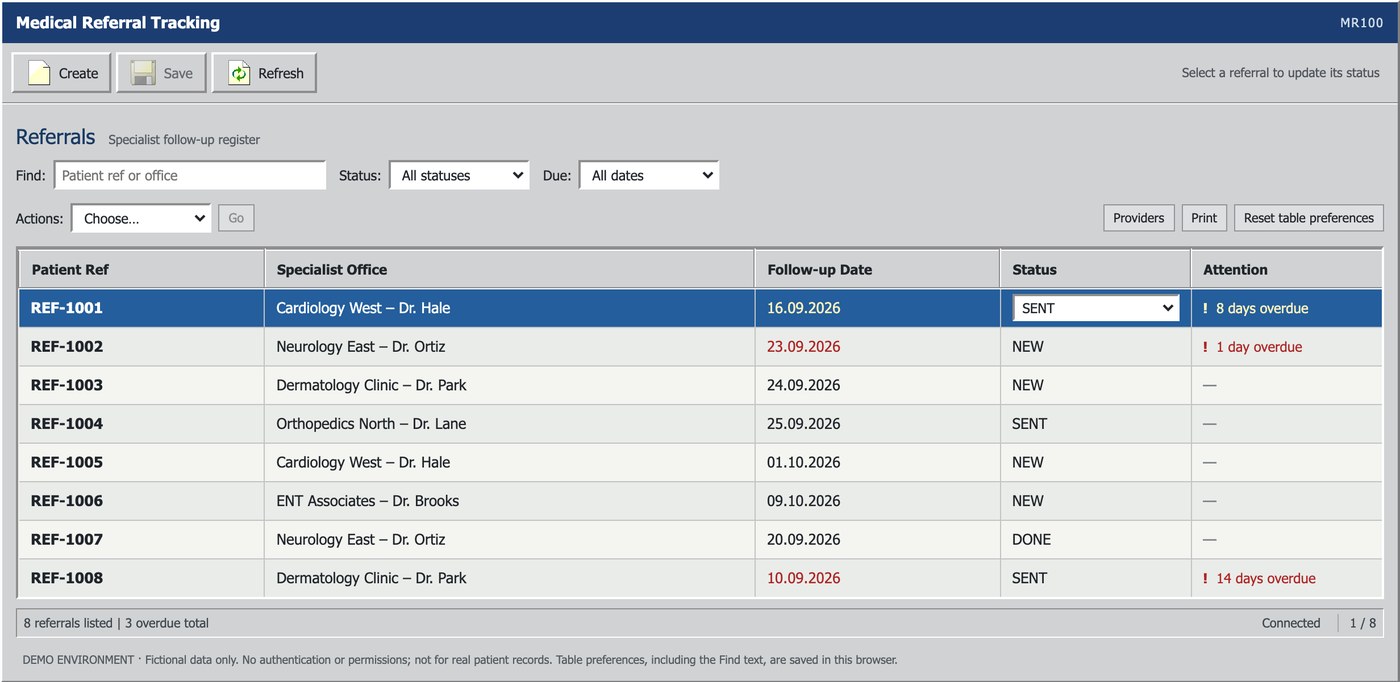Open the Providers button
Viewport: 1400px width, 682px height.
1138,218
